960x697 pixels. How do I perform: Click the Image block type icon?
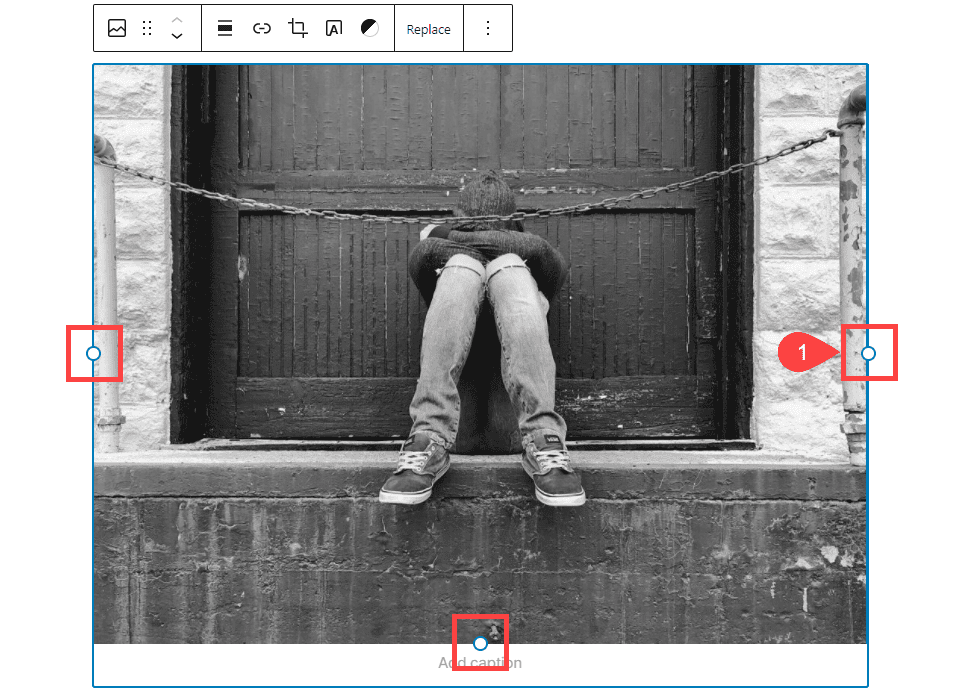pyautogui.click(x=117, y=28)
